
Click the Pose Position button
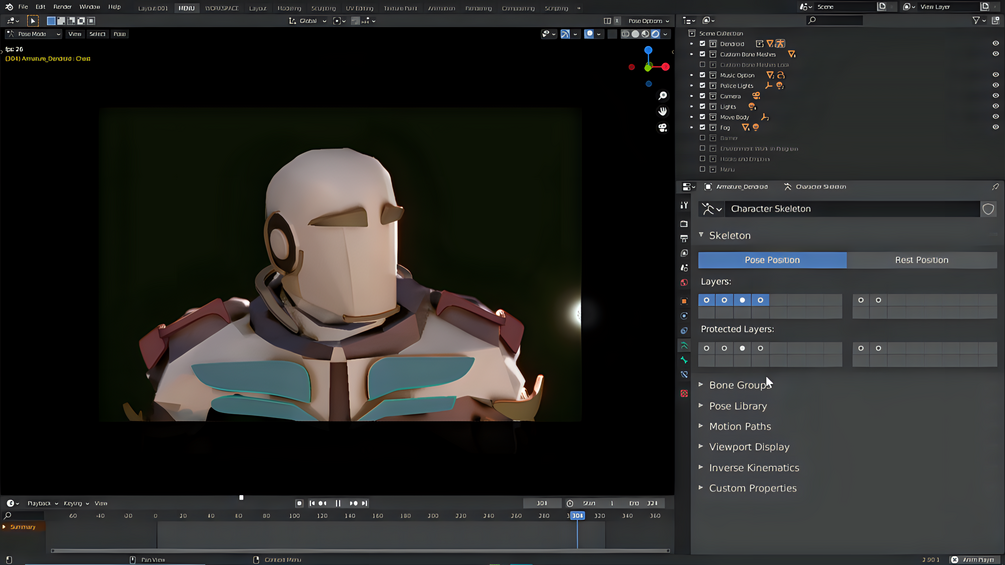click(x=772, y=260)
